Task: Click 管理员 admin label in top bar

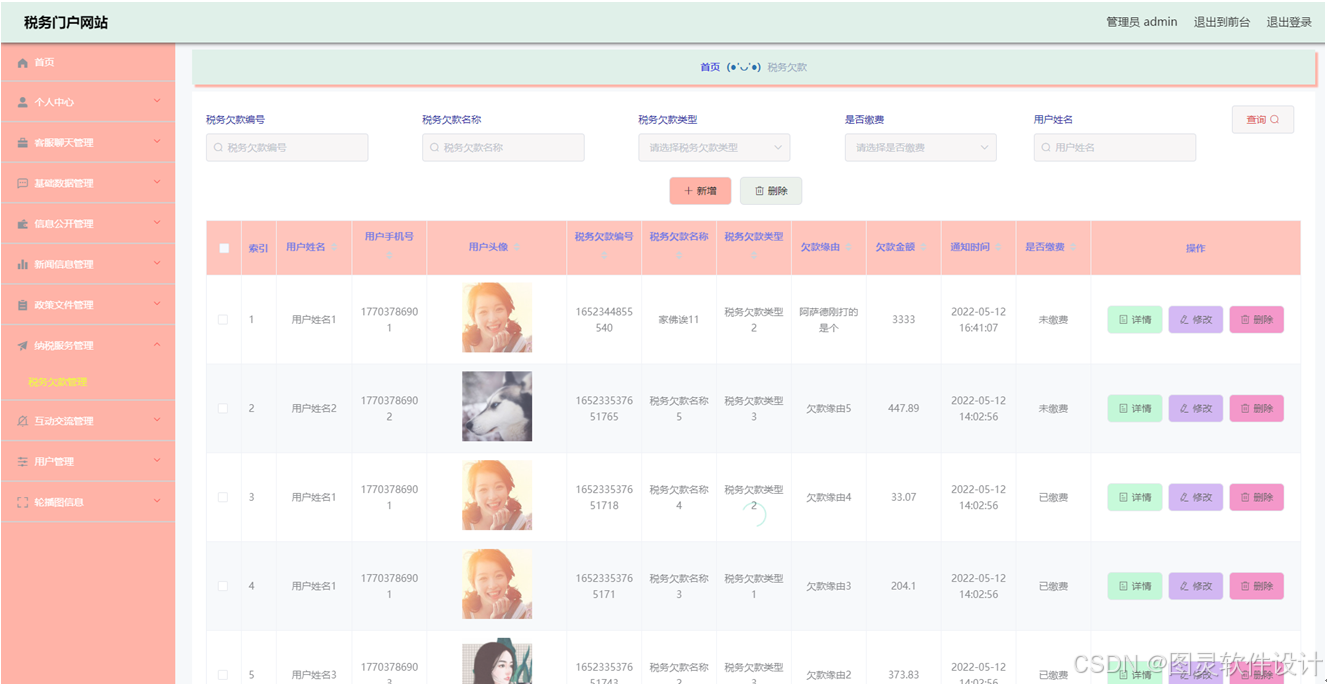Action: [1142, 22]
